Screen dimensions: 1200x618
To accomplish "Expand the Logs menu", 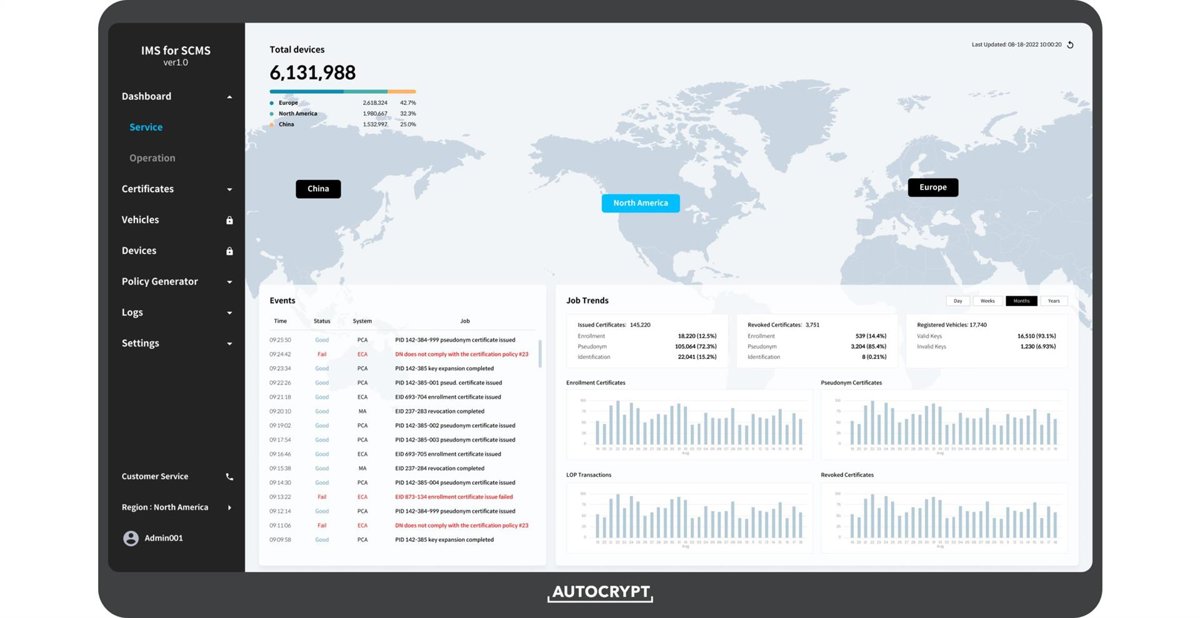I will [x=229, y=314].
